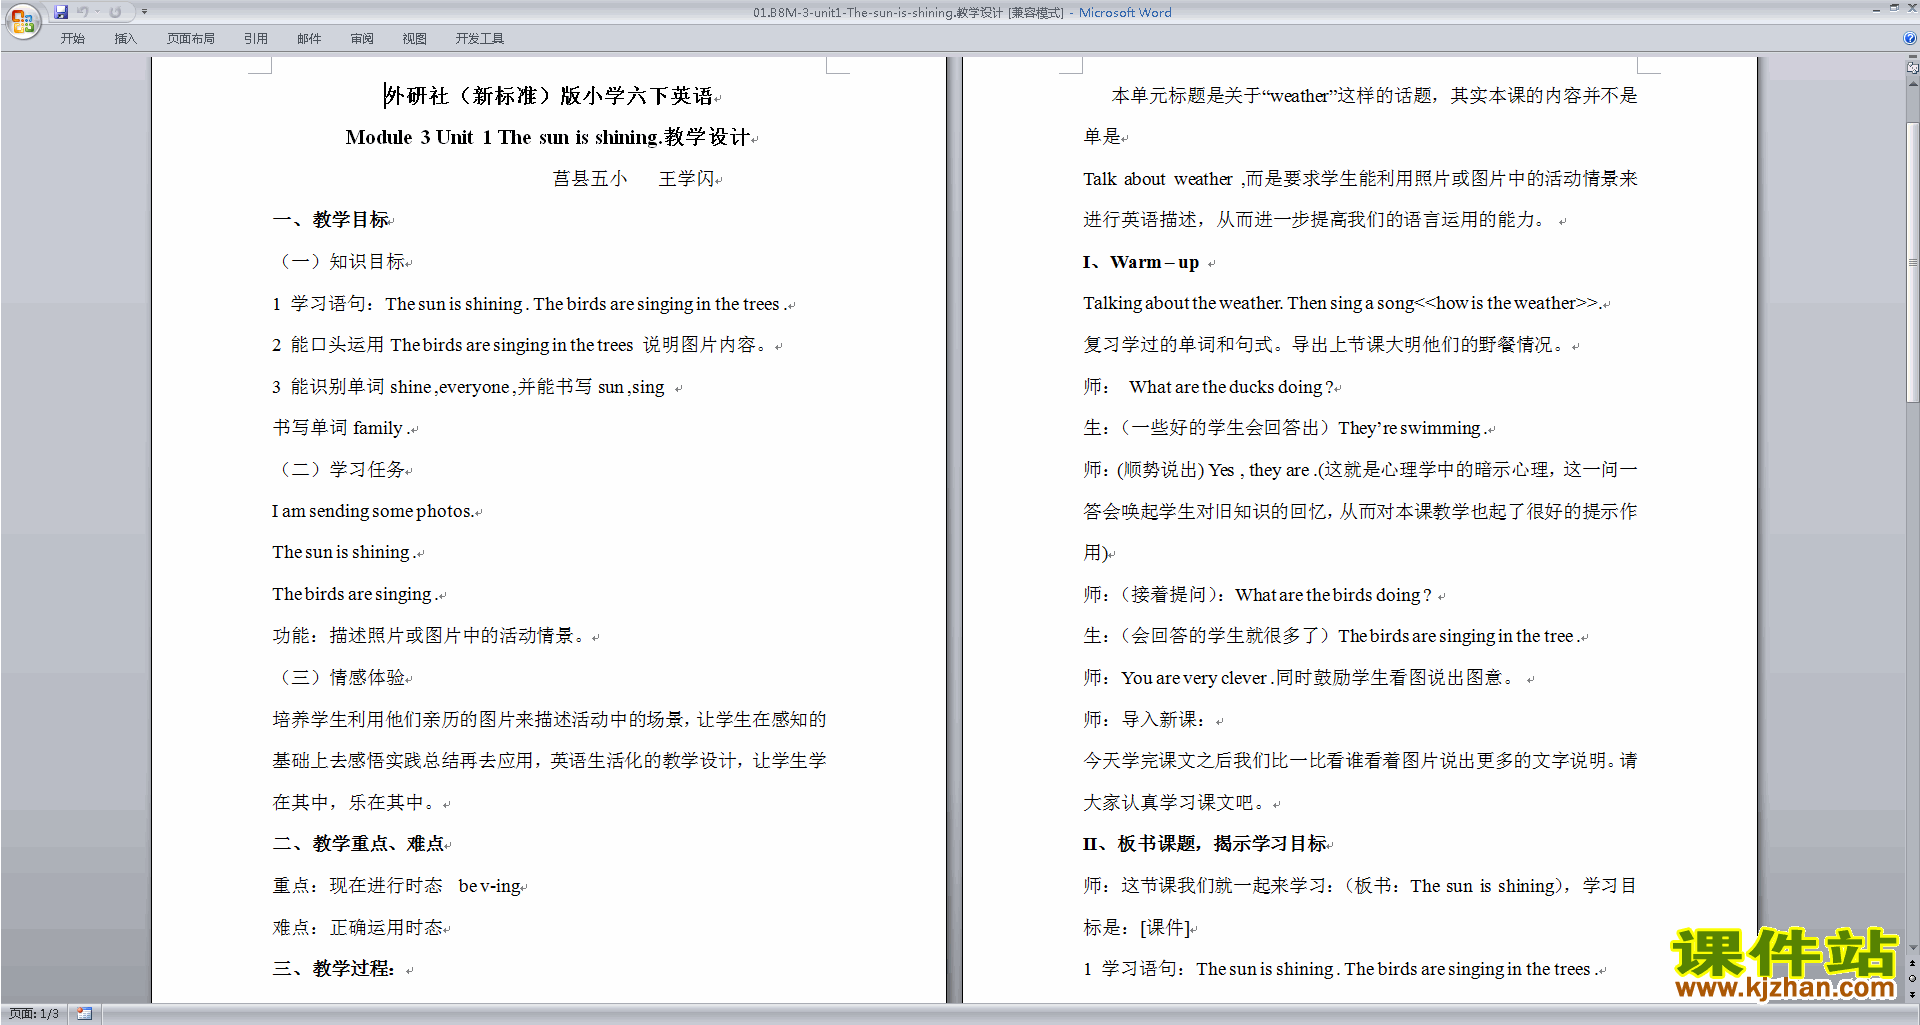Open the Undo history dropdown arrow
1920x1025 pixels.
(97, 12)
